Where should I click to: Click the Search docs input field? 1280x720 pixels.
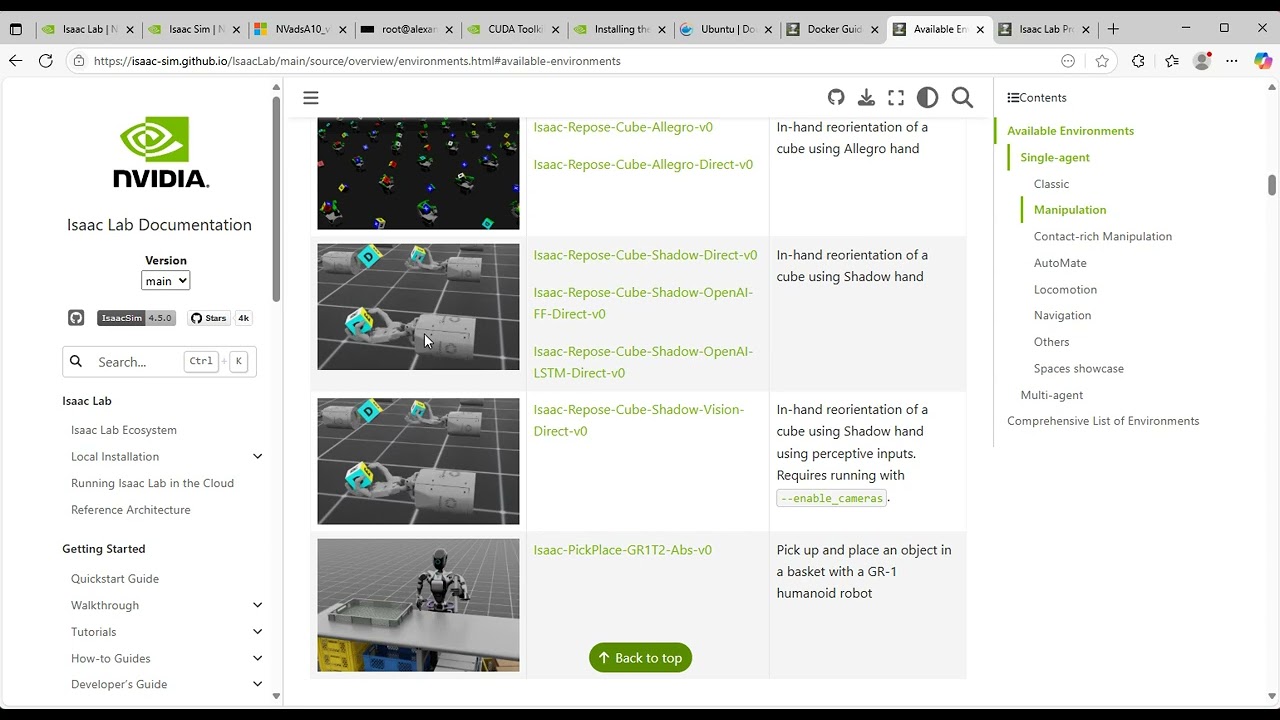tap(159, 361)
